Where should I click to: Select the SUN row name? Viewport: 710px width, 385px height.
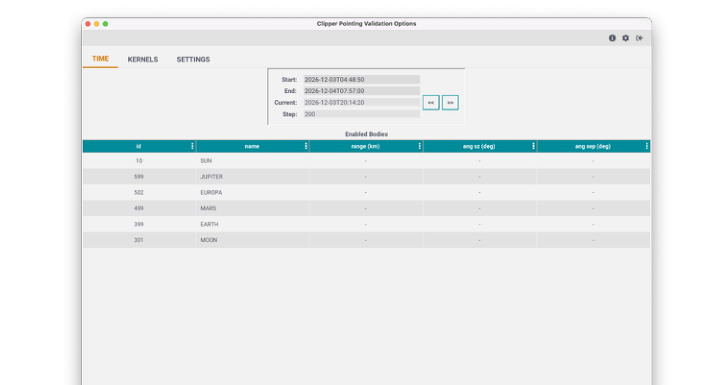(206, 161)
